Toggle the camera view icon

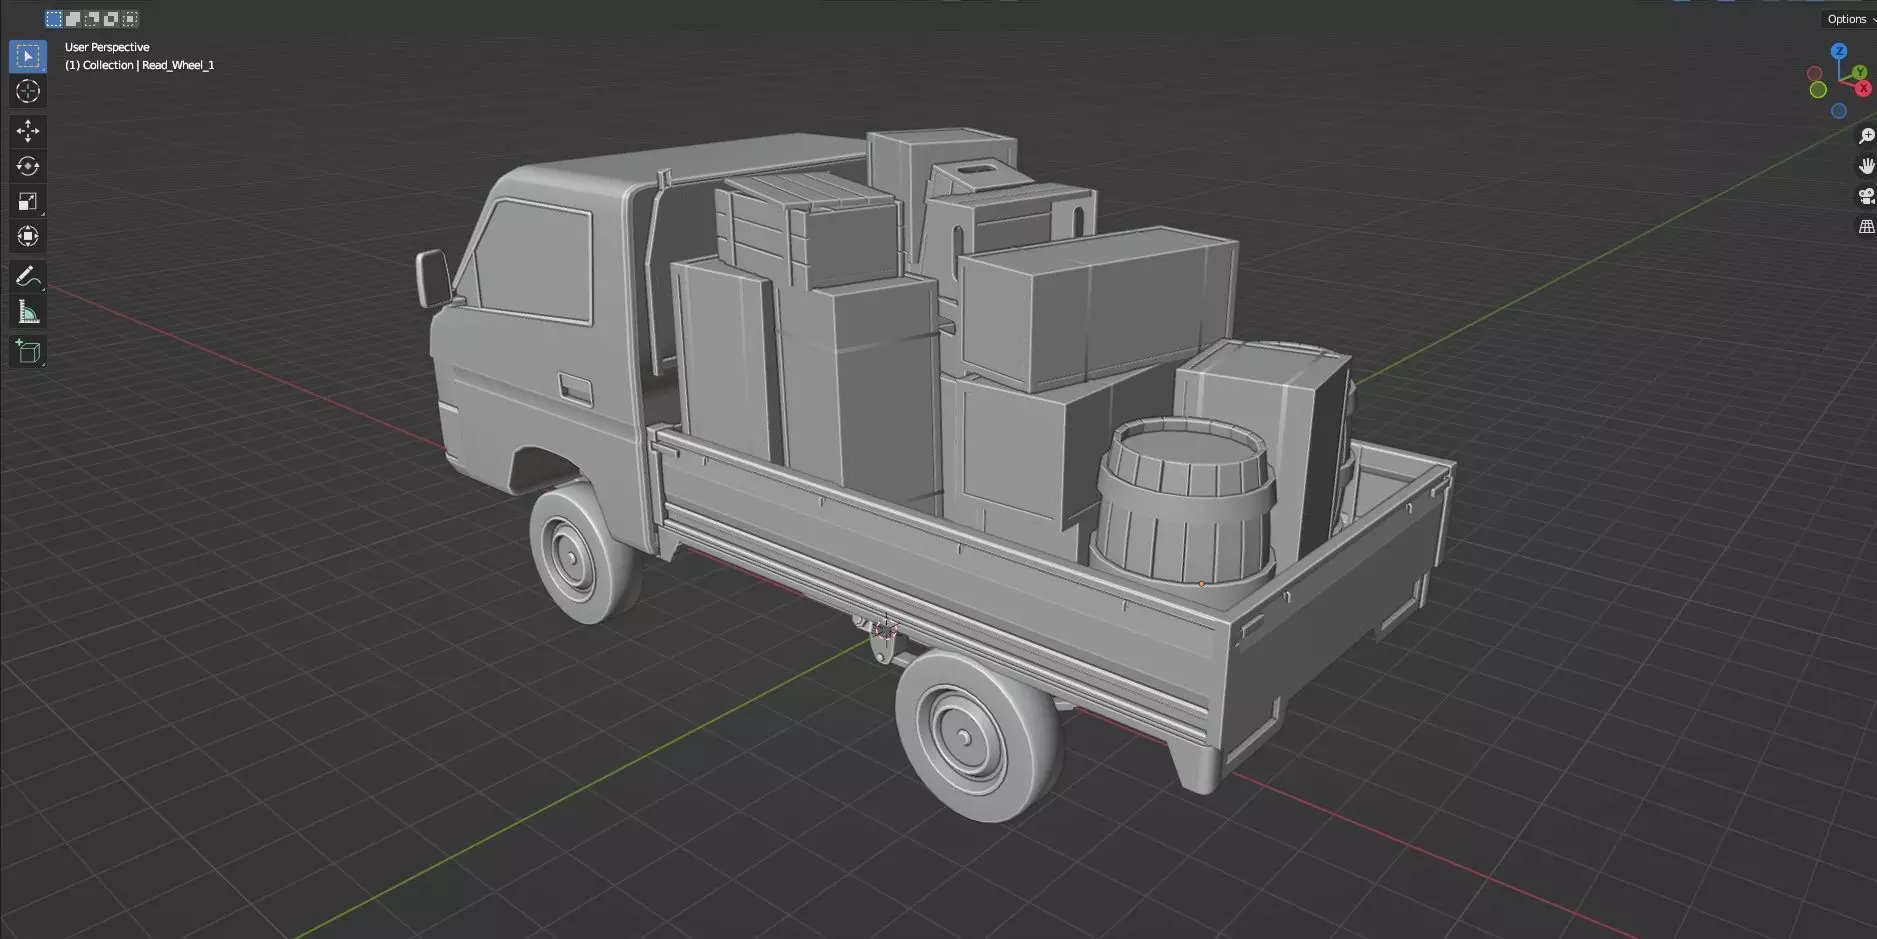[x=1866, y=196]
